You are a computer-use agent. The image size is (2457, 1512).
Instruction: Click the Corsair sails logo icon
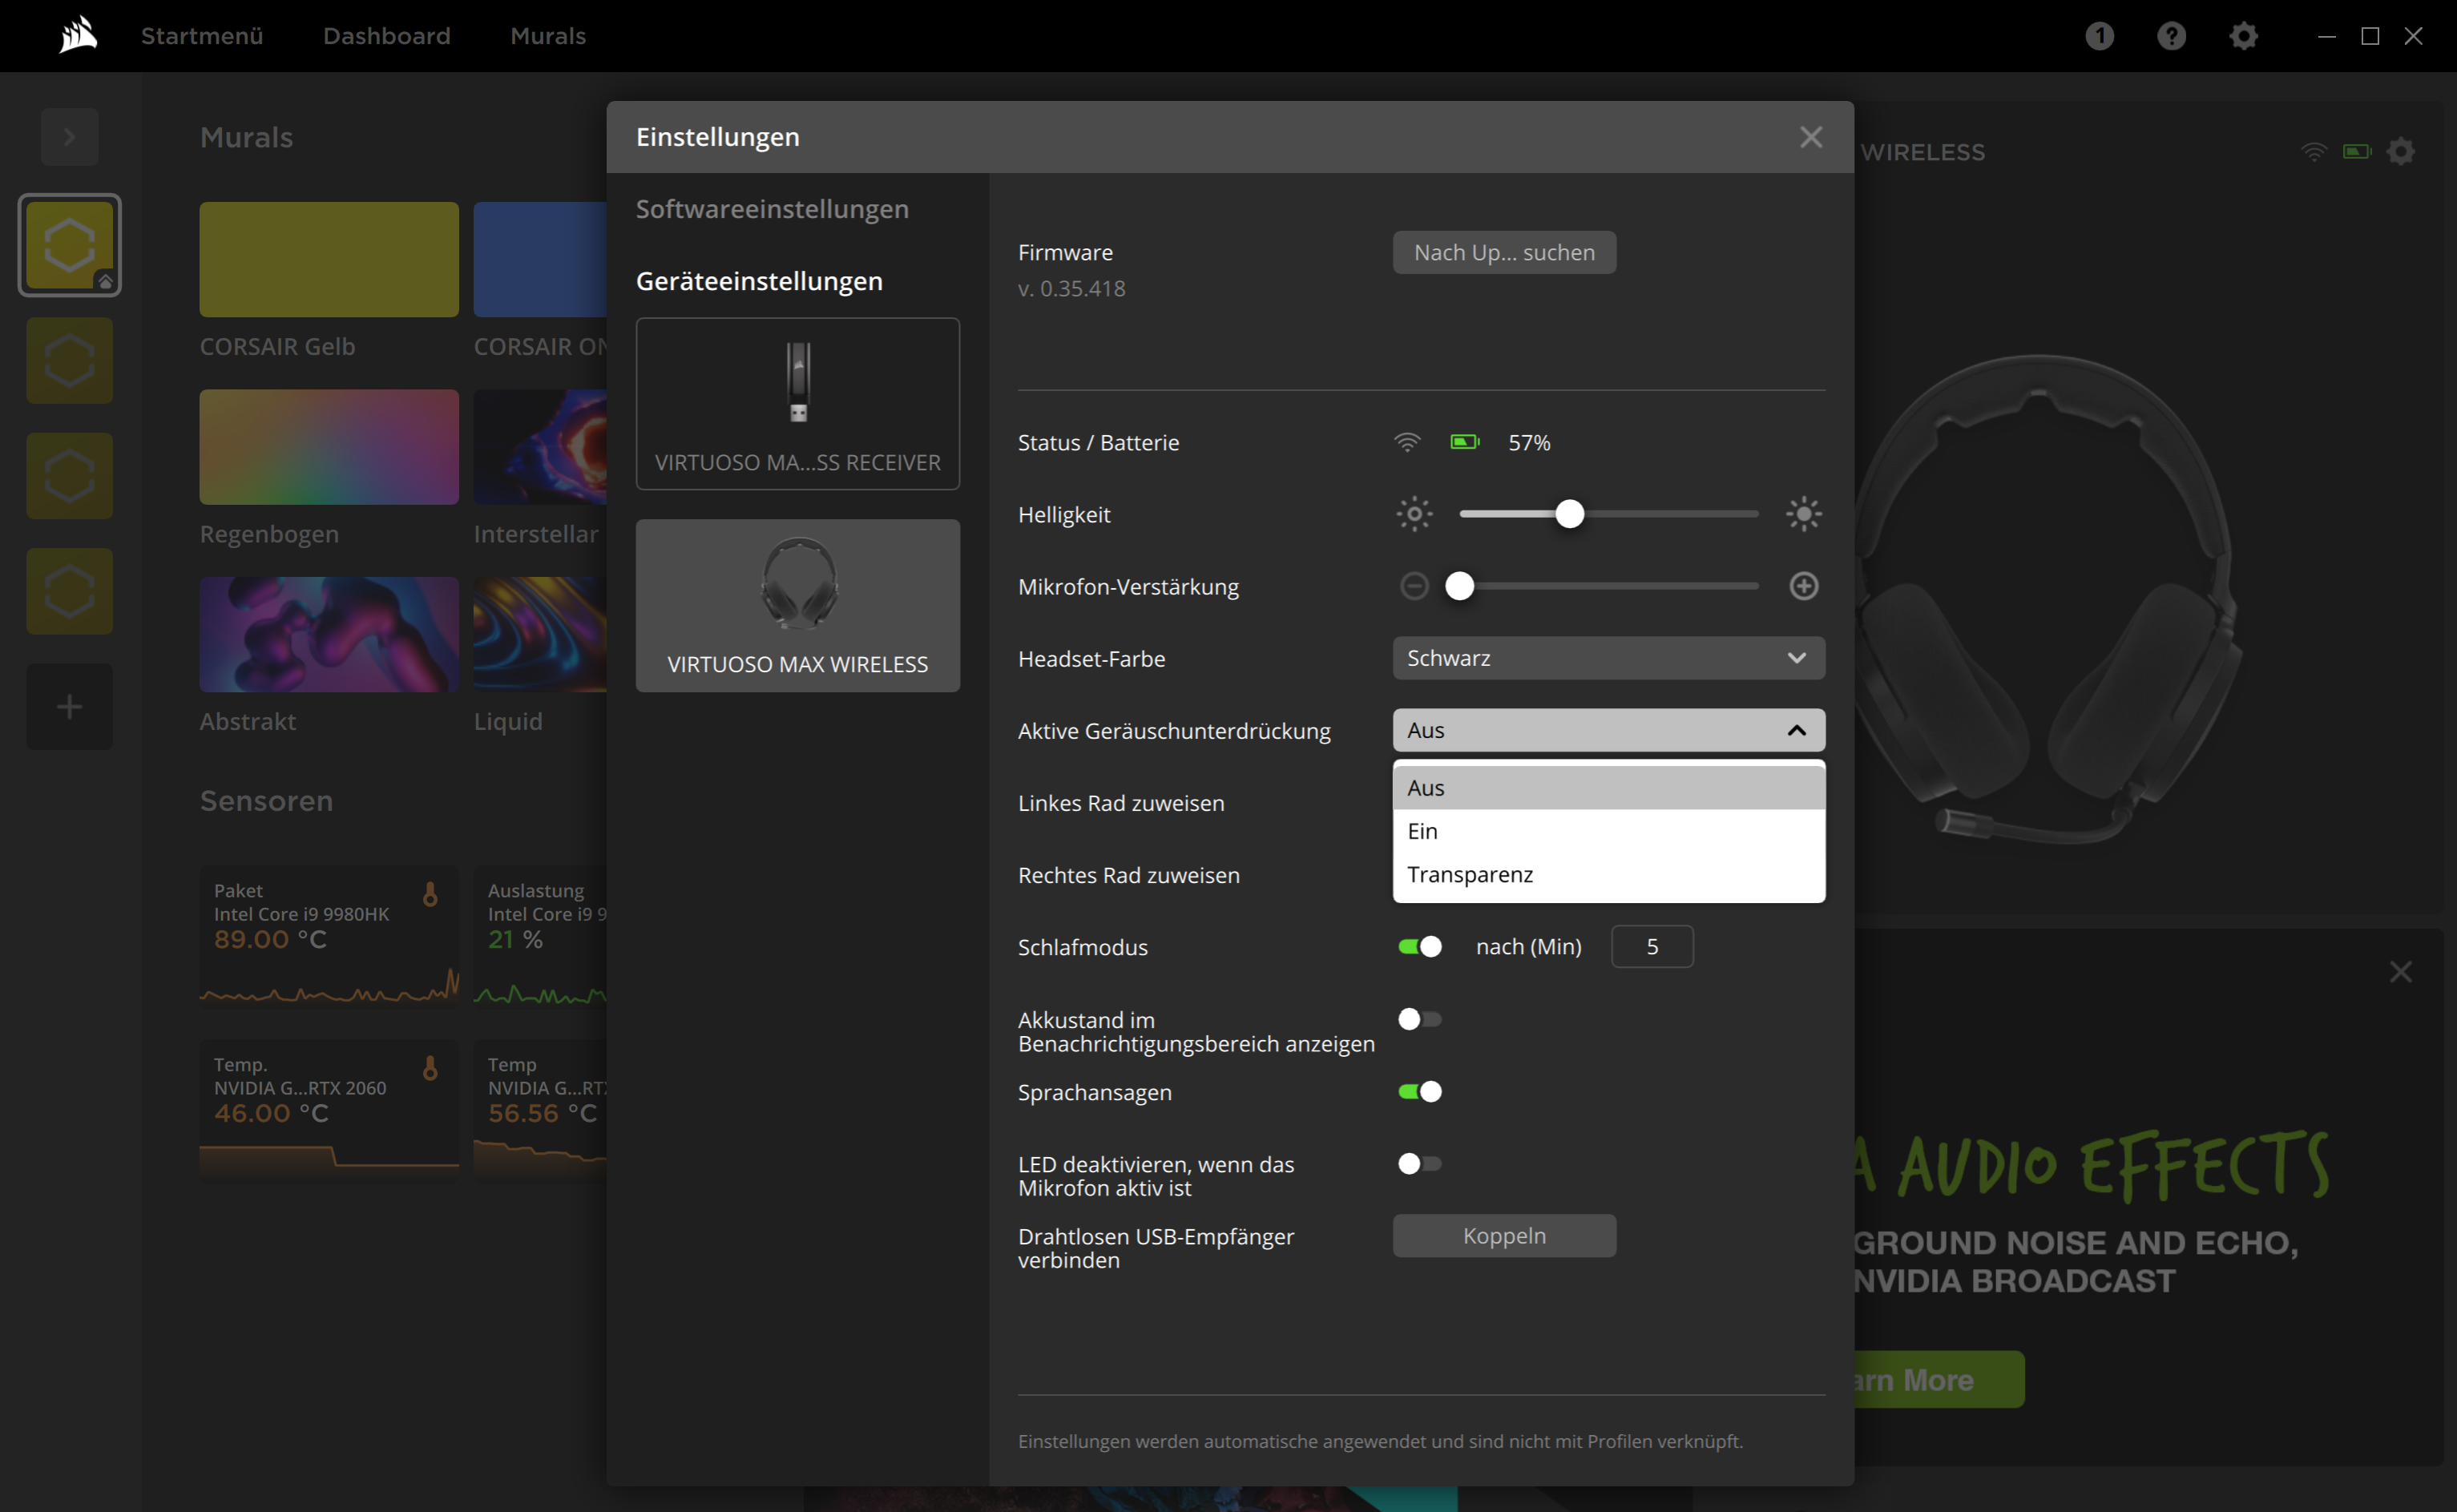point(78,35)
